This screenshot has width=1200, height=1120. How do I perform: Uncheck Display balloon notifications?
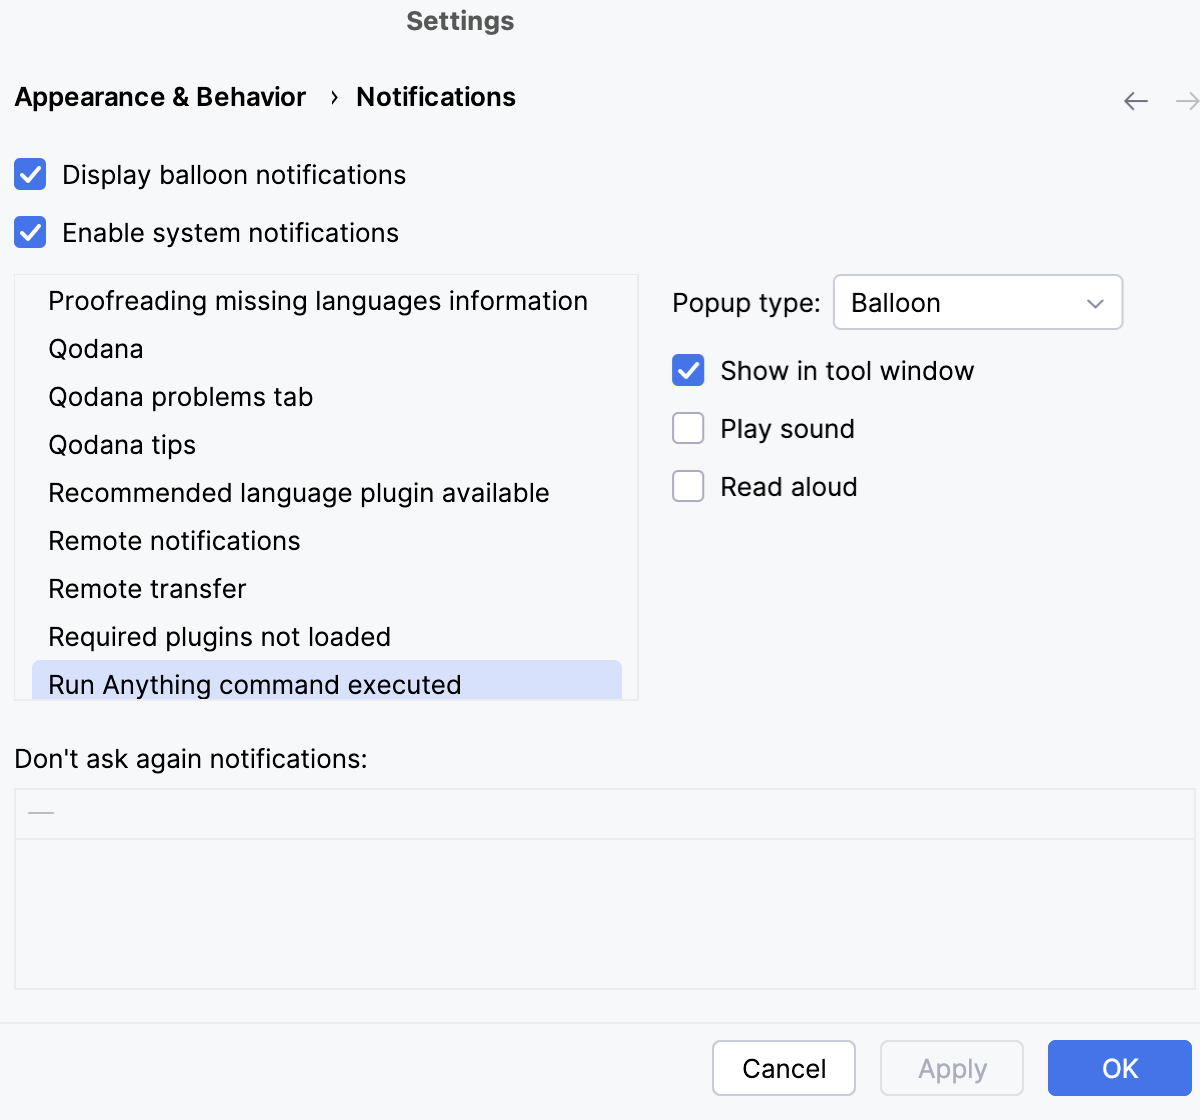[30, 174]
